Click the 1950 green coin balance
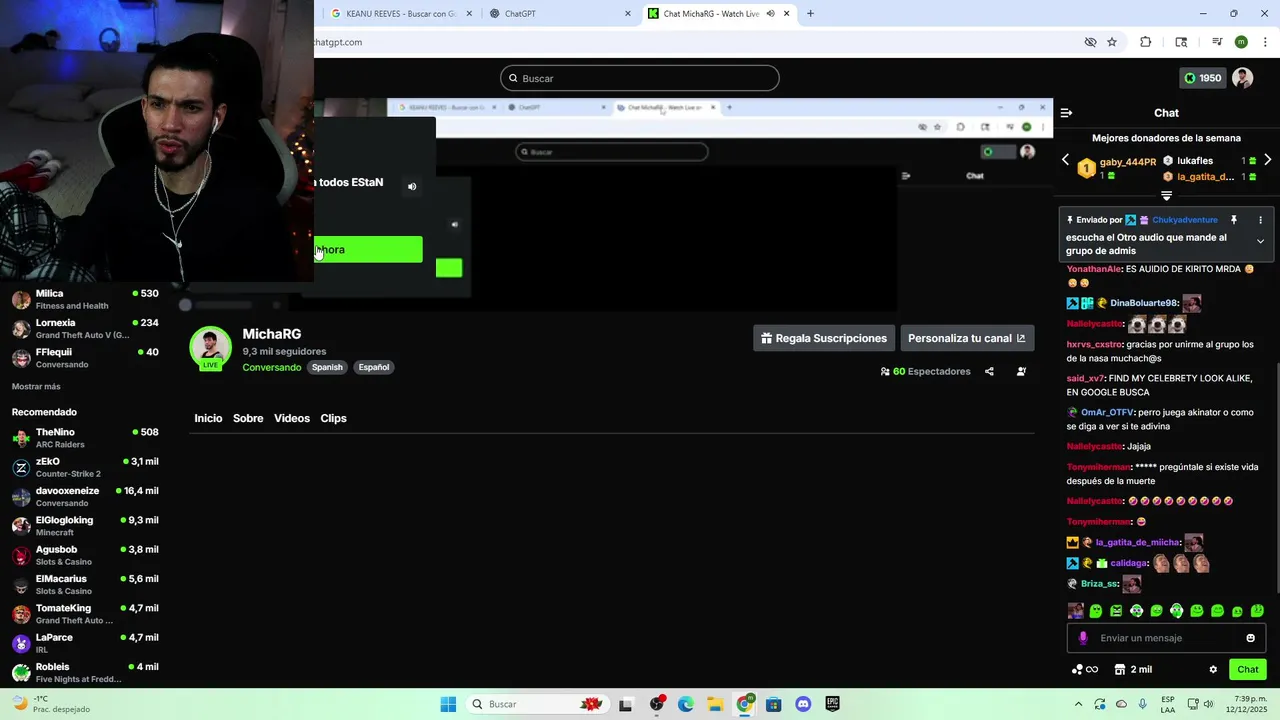The image size is (1280, 720). [x=1202, y=78]
